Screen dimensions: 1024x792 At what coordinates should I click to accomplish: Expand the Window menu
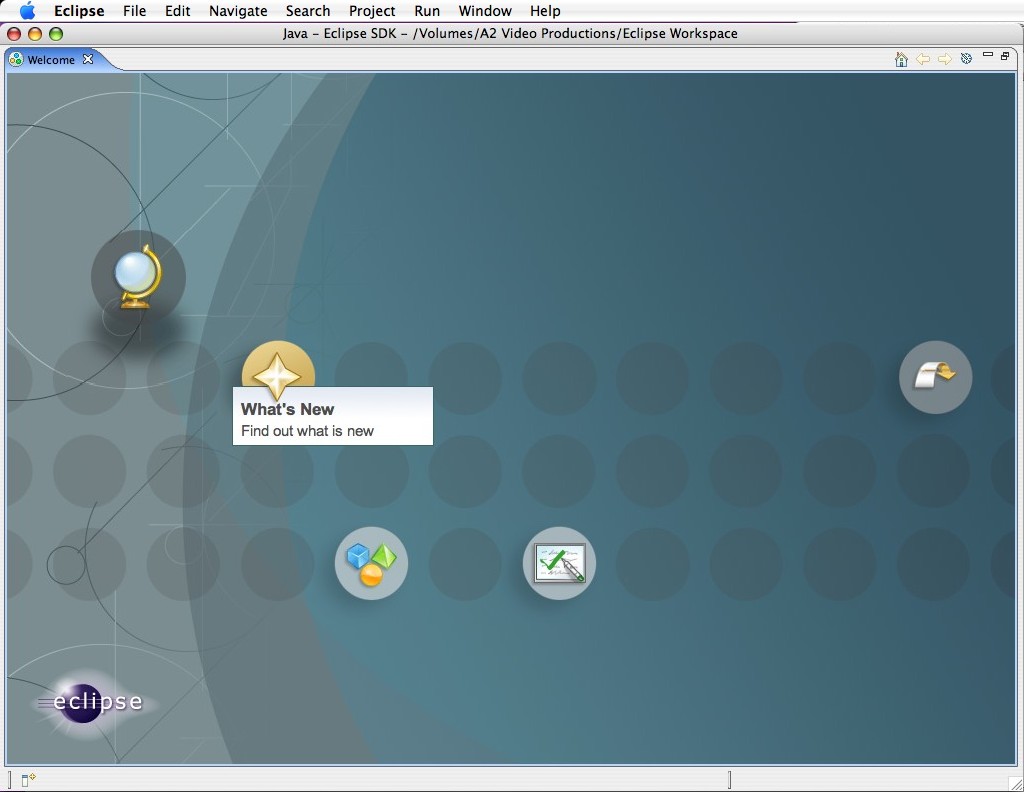[x=484, y=11]
